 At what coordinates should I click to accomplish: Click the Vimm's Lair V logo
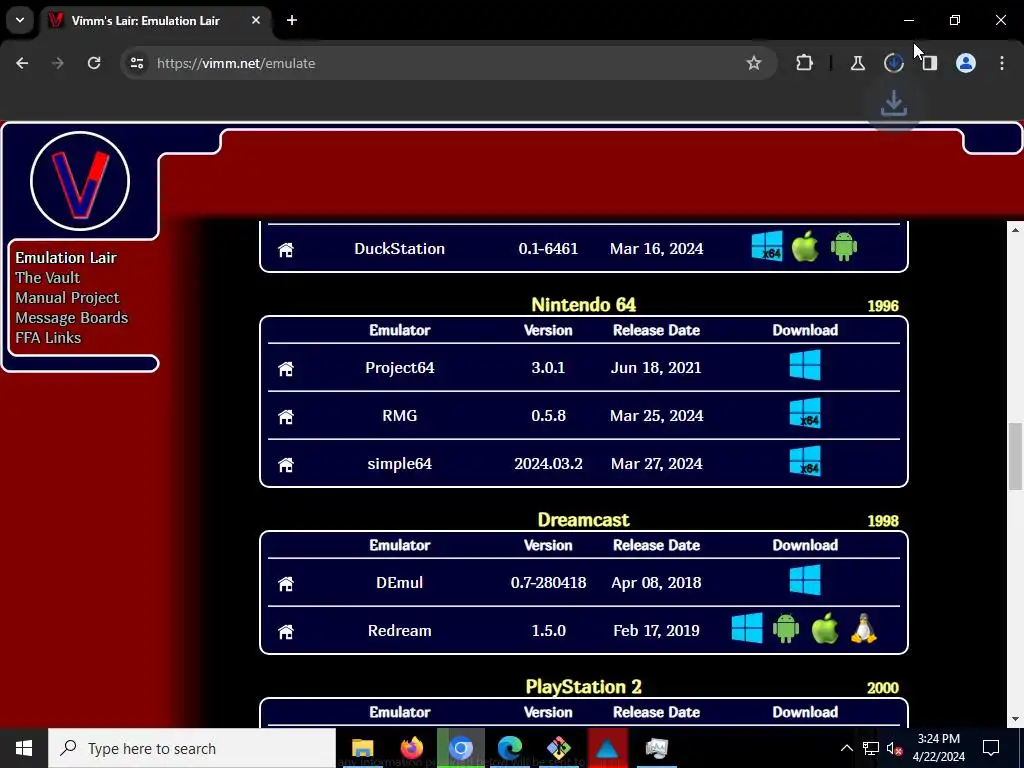80,181
